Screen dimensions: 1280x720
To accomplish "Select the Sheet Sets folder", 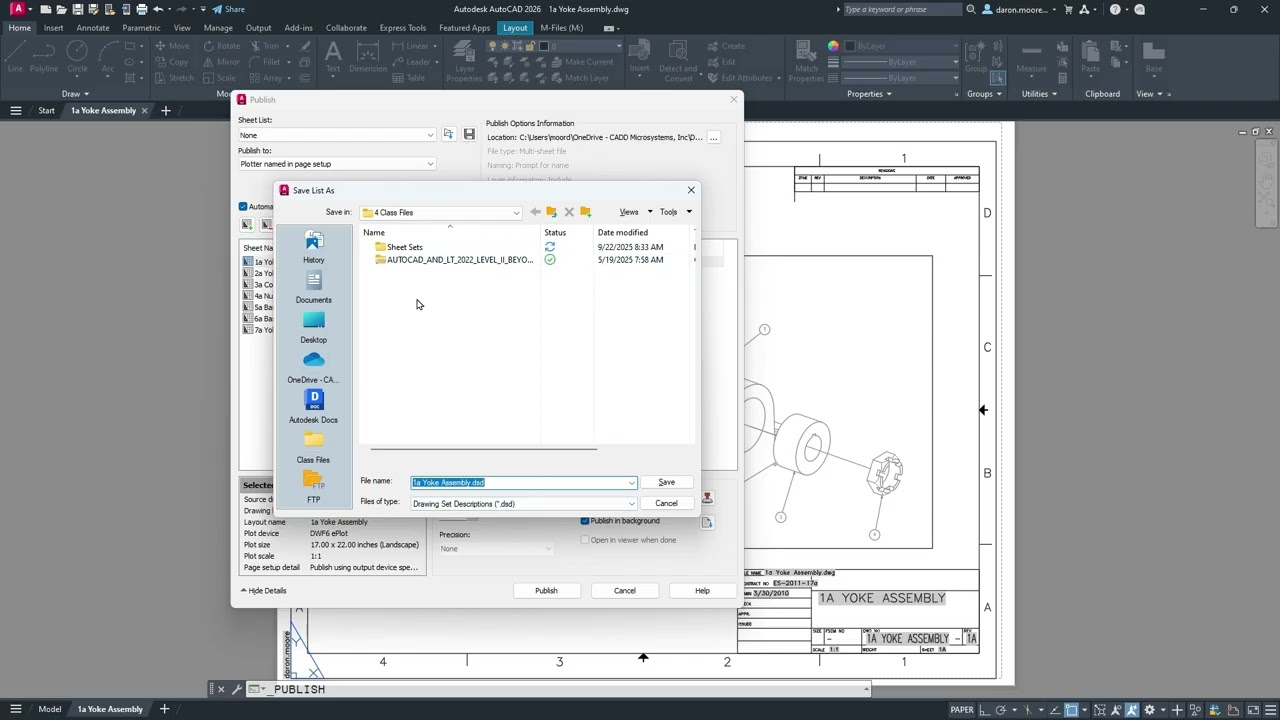I will pos(399,247).
